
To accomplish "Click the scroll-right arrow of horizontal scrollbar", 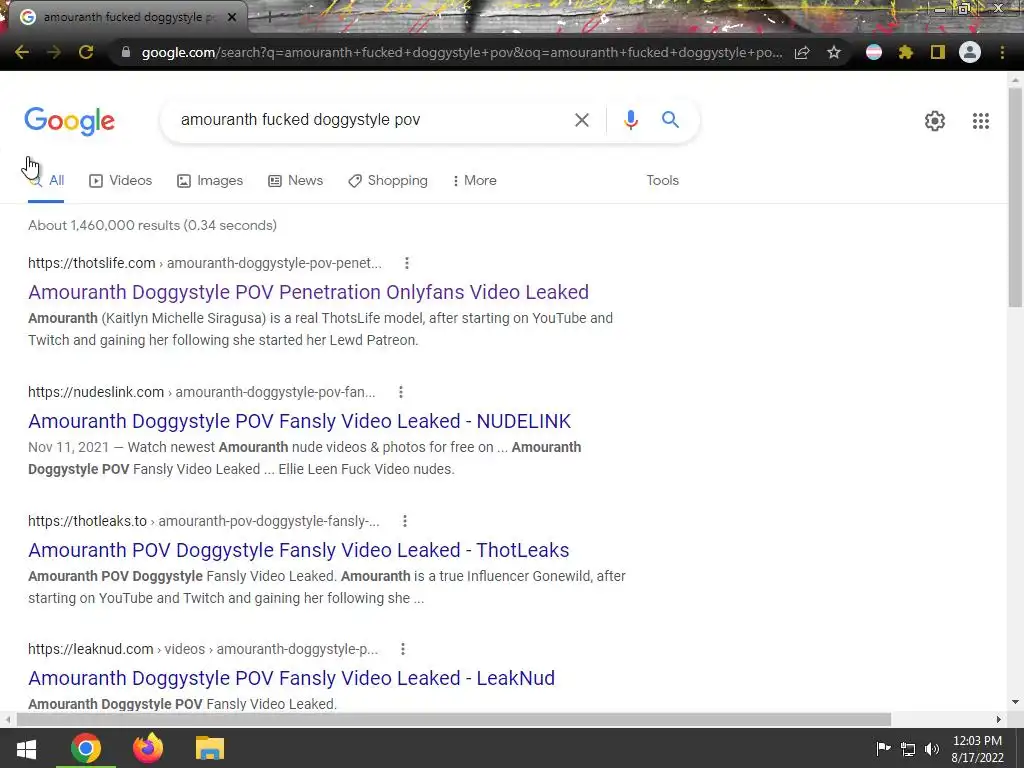I will pyautogui.click(x=999, y=719).
